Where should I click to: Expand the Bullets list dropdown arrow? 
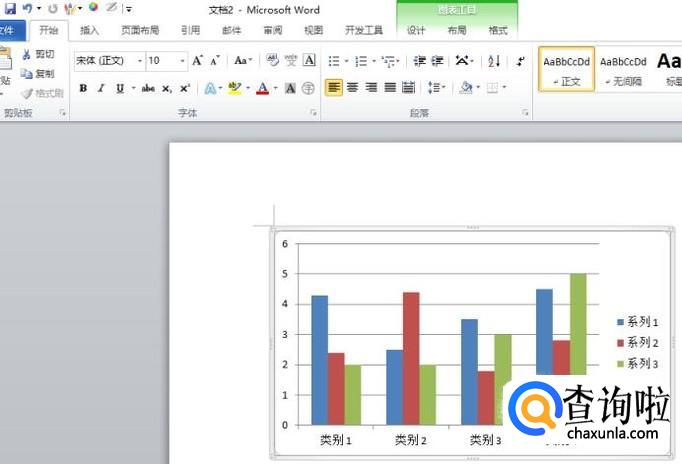click(x=347, y=61)
